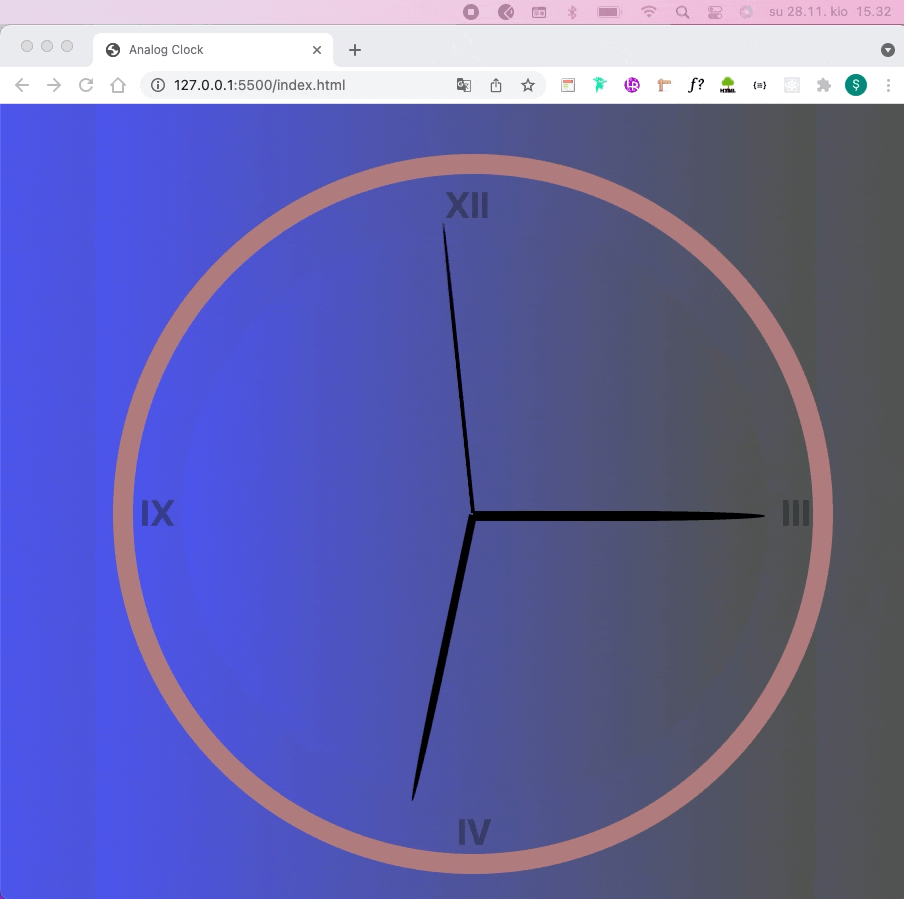Open the f? font finder extension
The image size is (904, 899).
click(696, 85)
